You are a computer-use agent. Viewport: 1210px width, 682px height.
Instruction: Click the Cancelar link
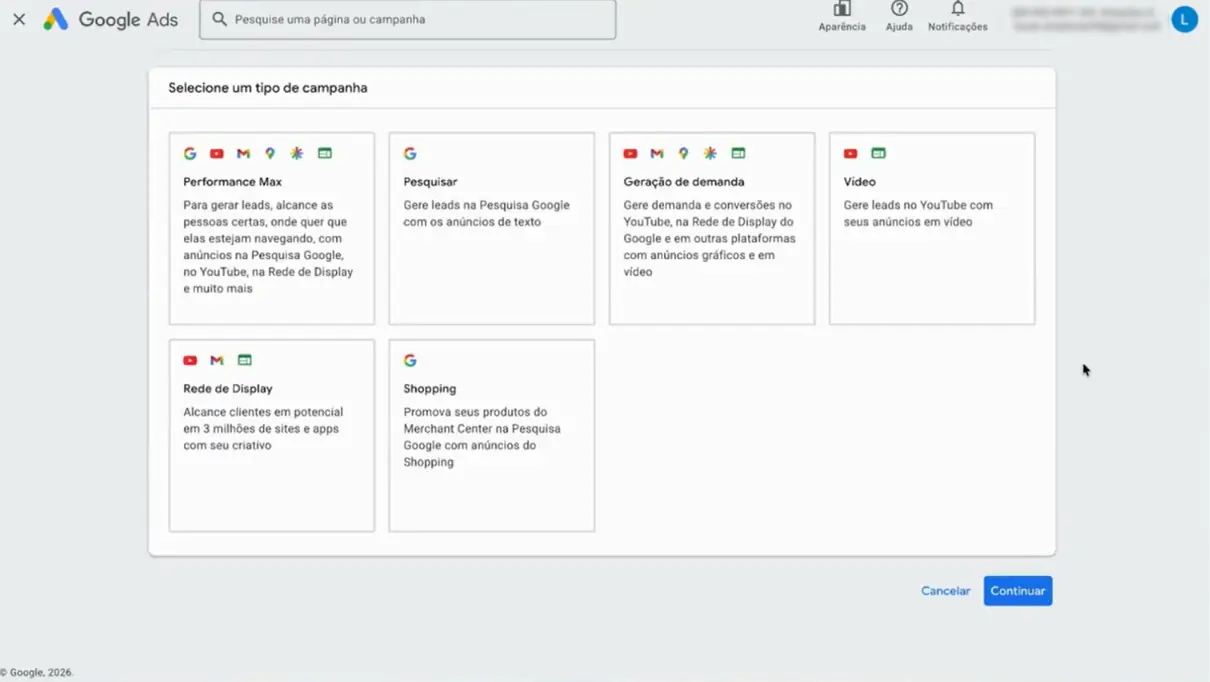tap(945, 591)
